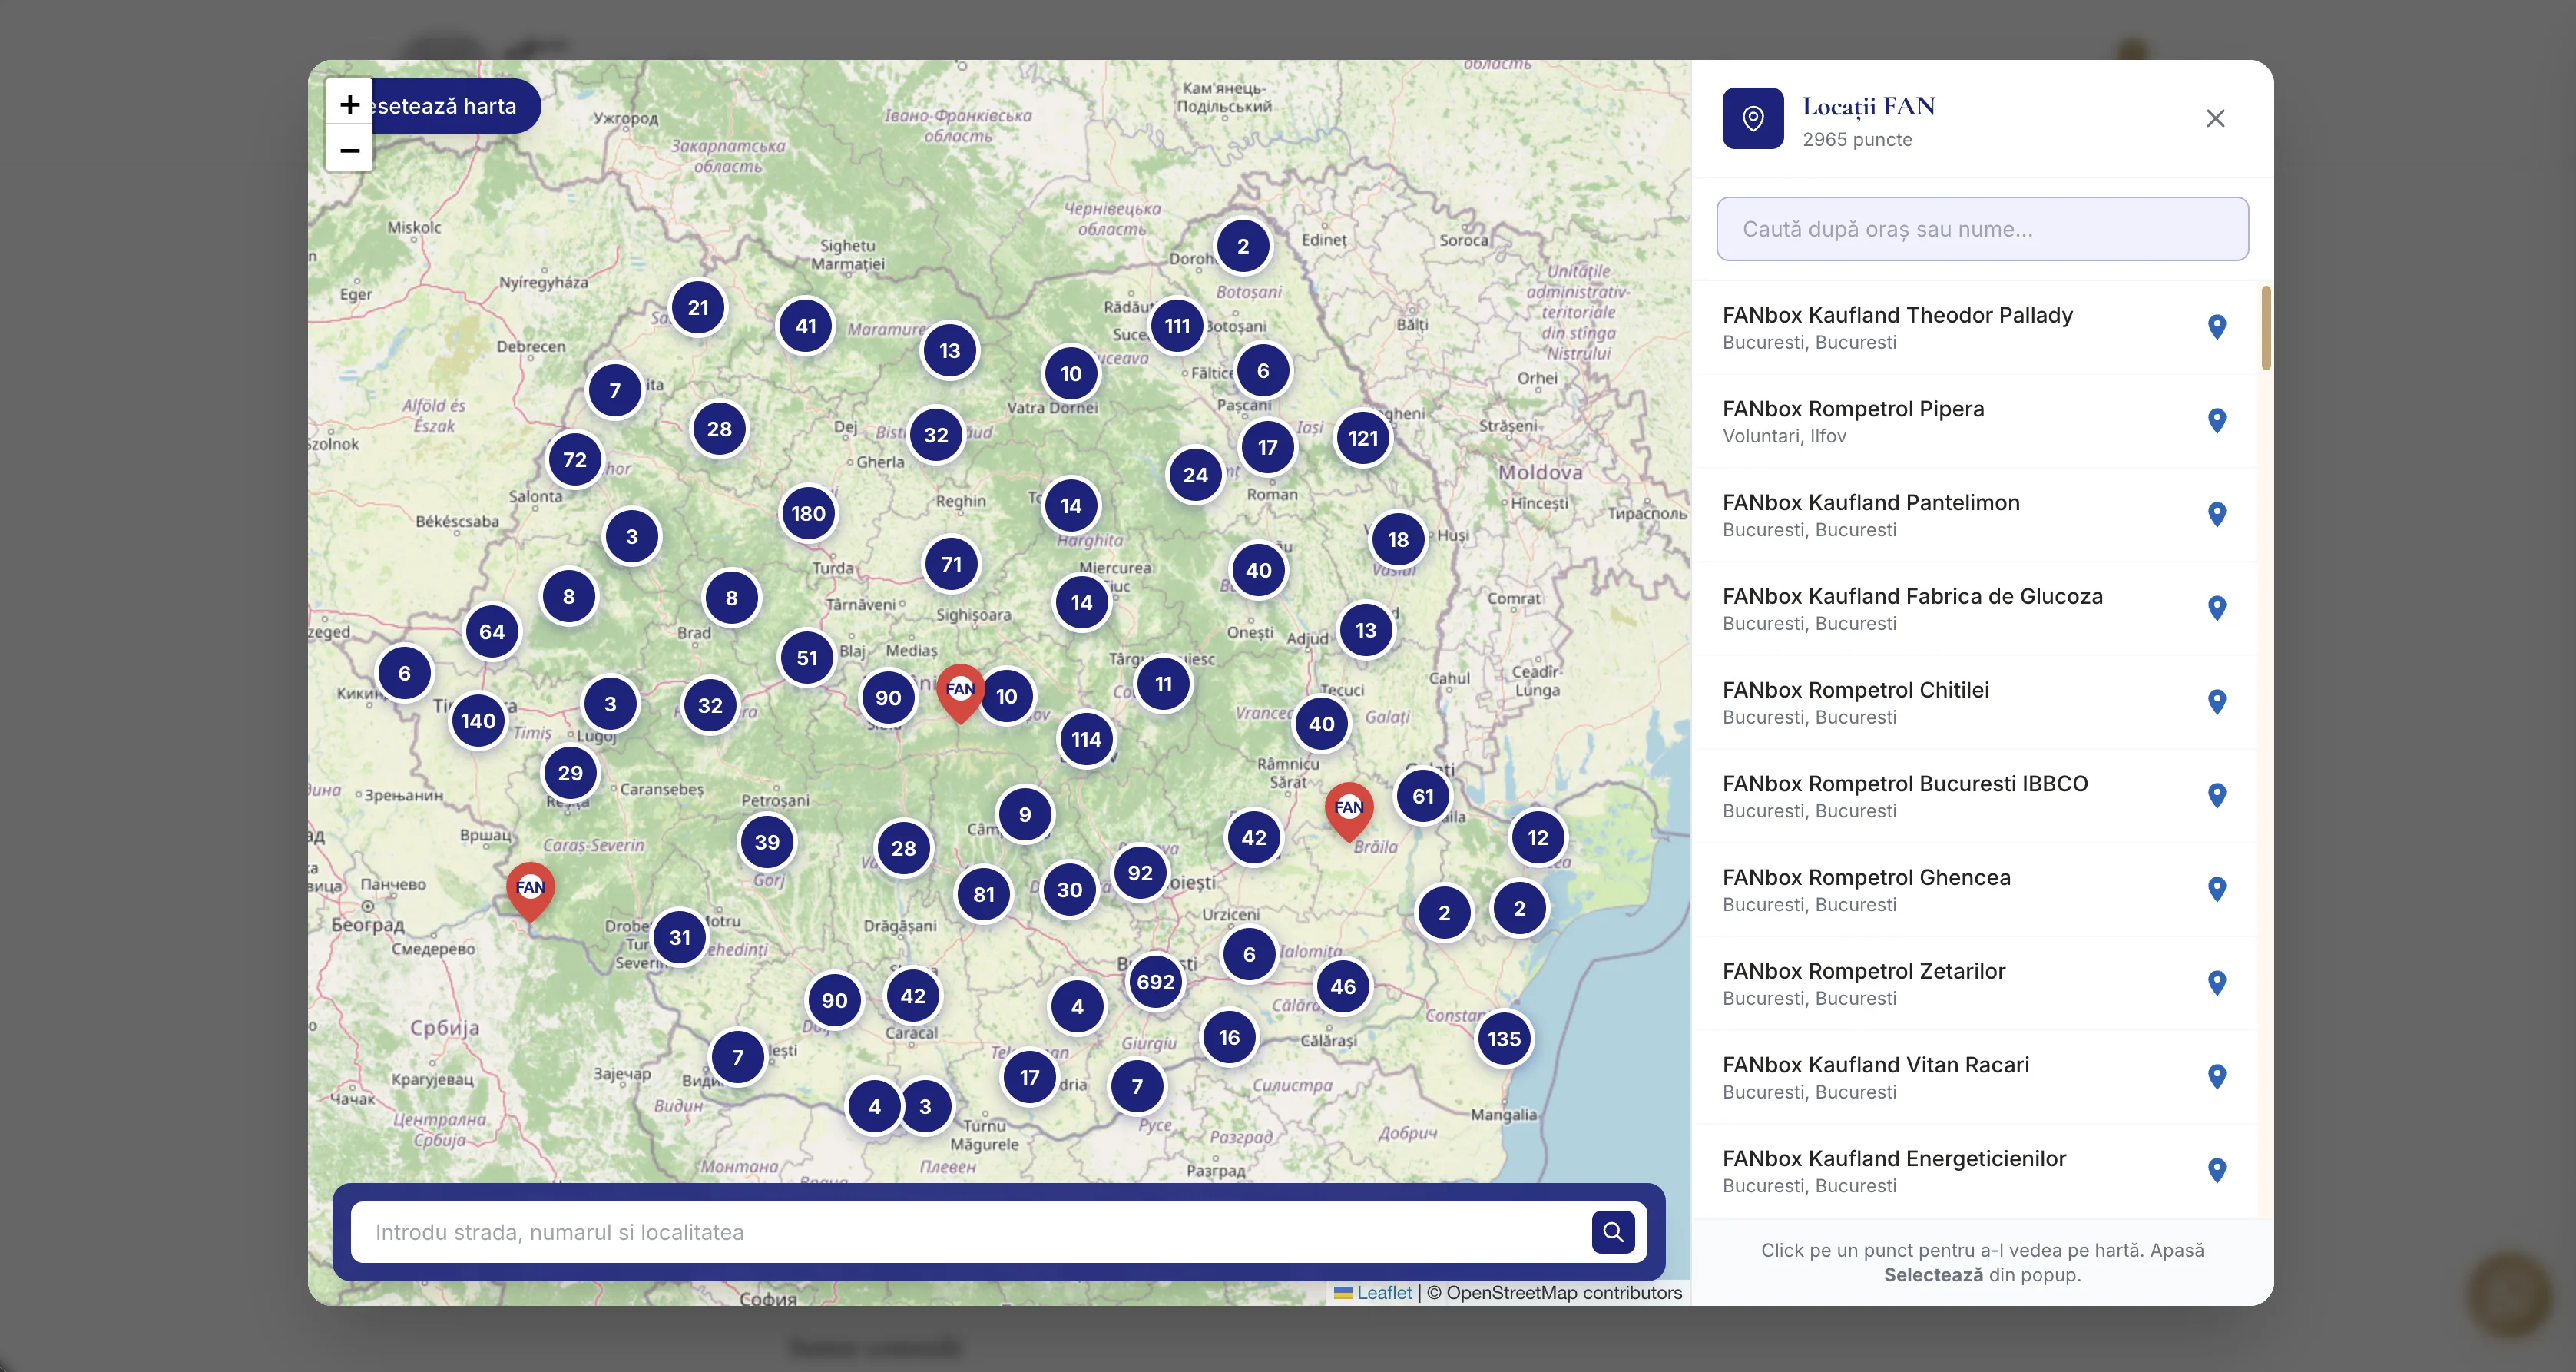Click the pin icon for FANbox Rompetrol Chitilei
The height and width of the screenshot is (1372, 2576).
coord(2216,702)
